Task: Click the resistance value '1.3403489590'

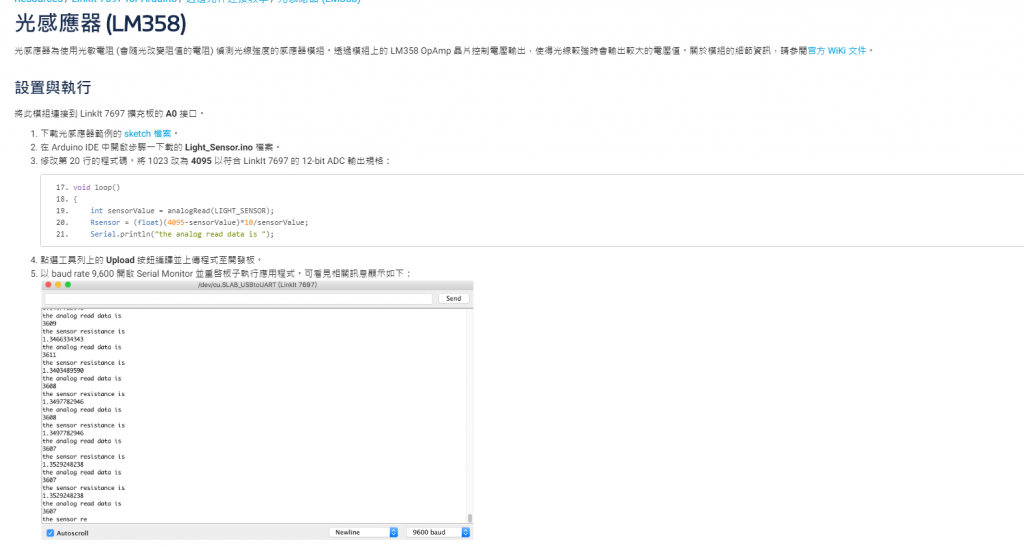Action: [63, 371]
